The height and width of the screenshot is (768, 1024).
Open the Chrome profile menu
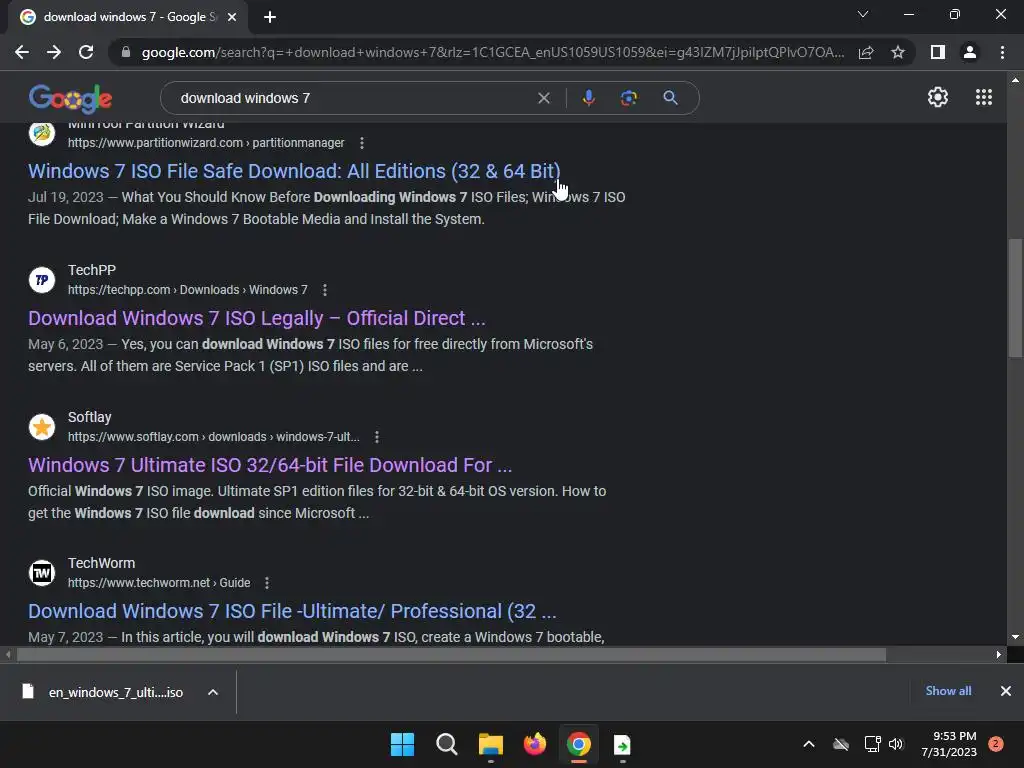coord(970,52)
